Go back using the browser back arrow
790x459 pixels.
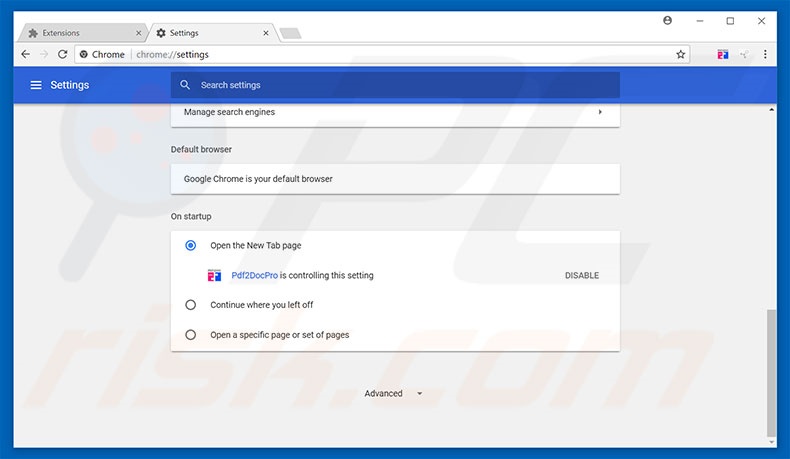click(26, 54)
